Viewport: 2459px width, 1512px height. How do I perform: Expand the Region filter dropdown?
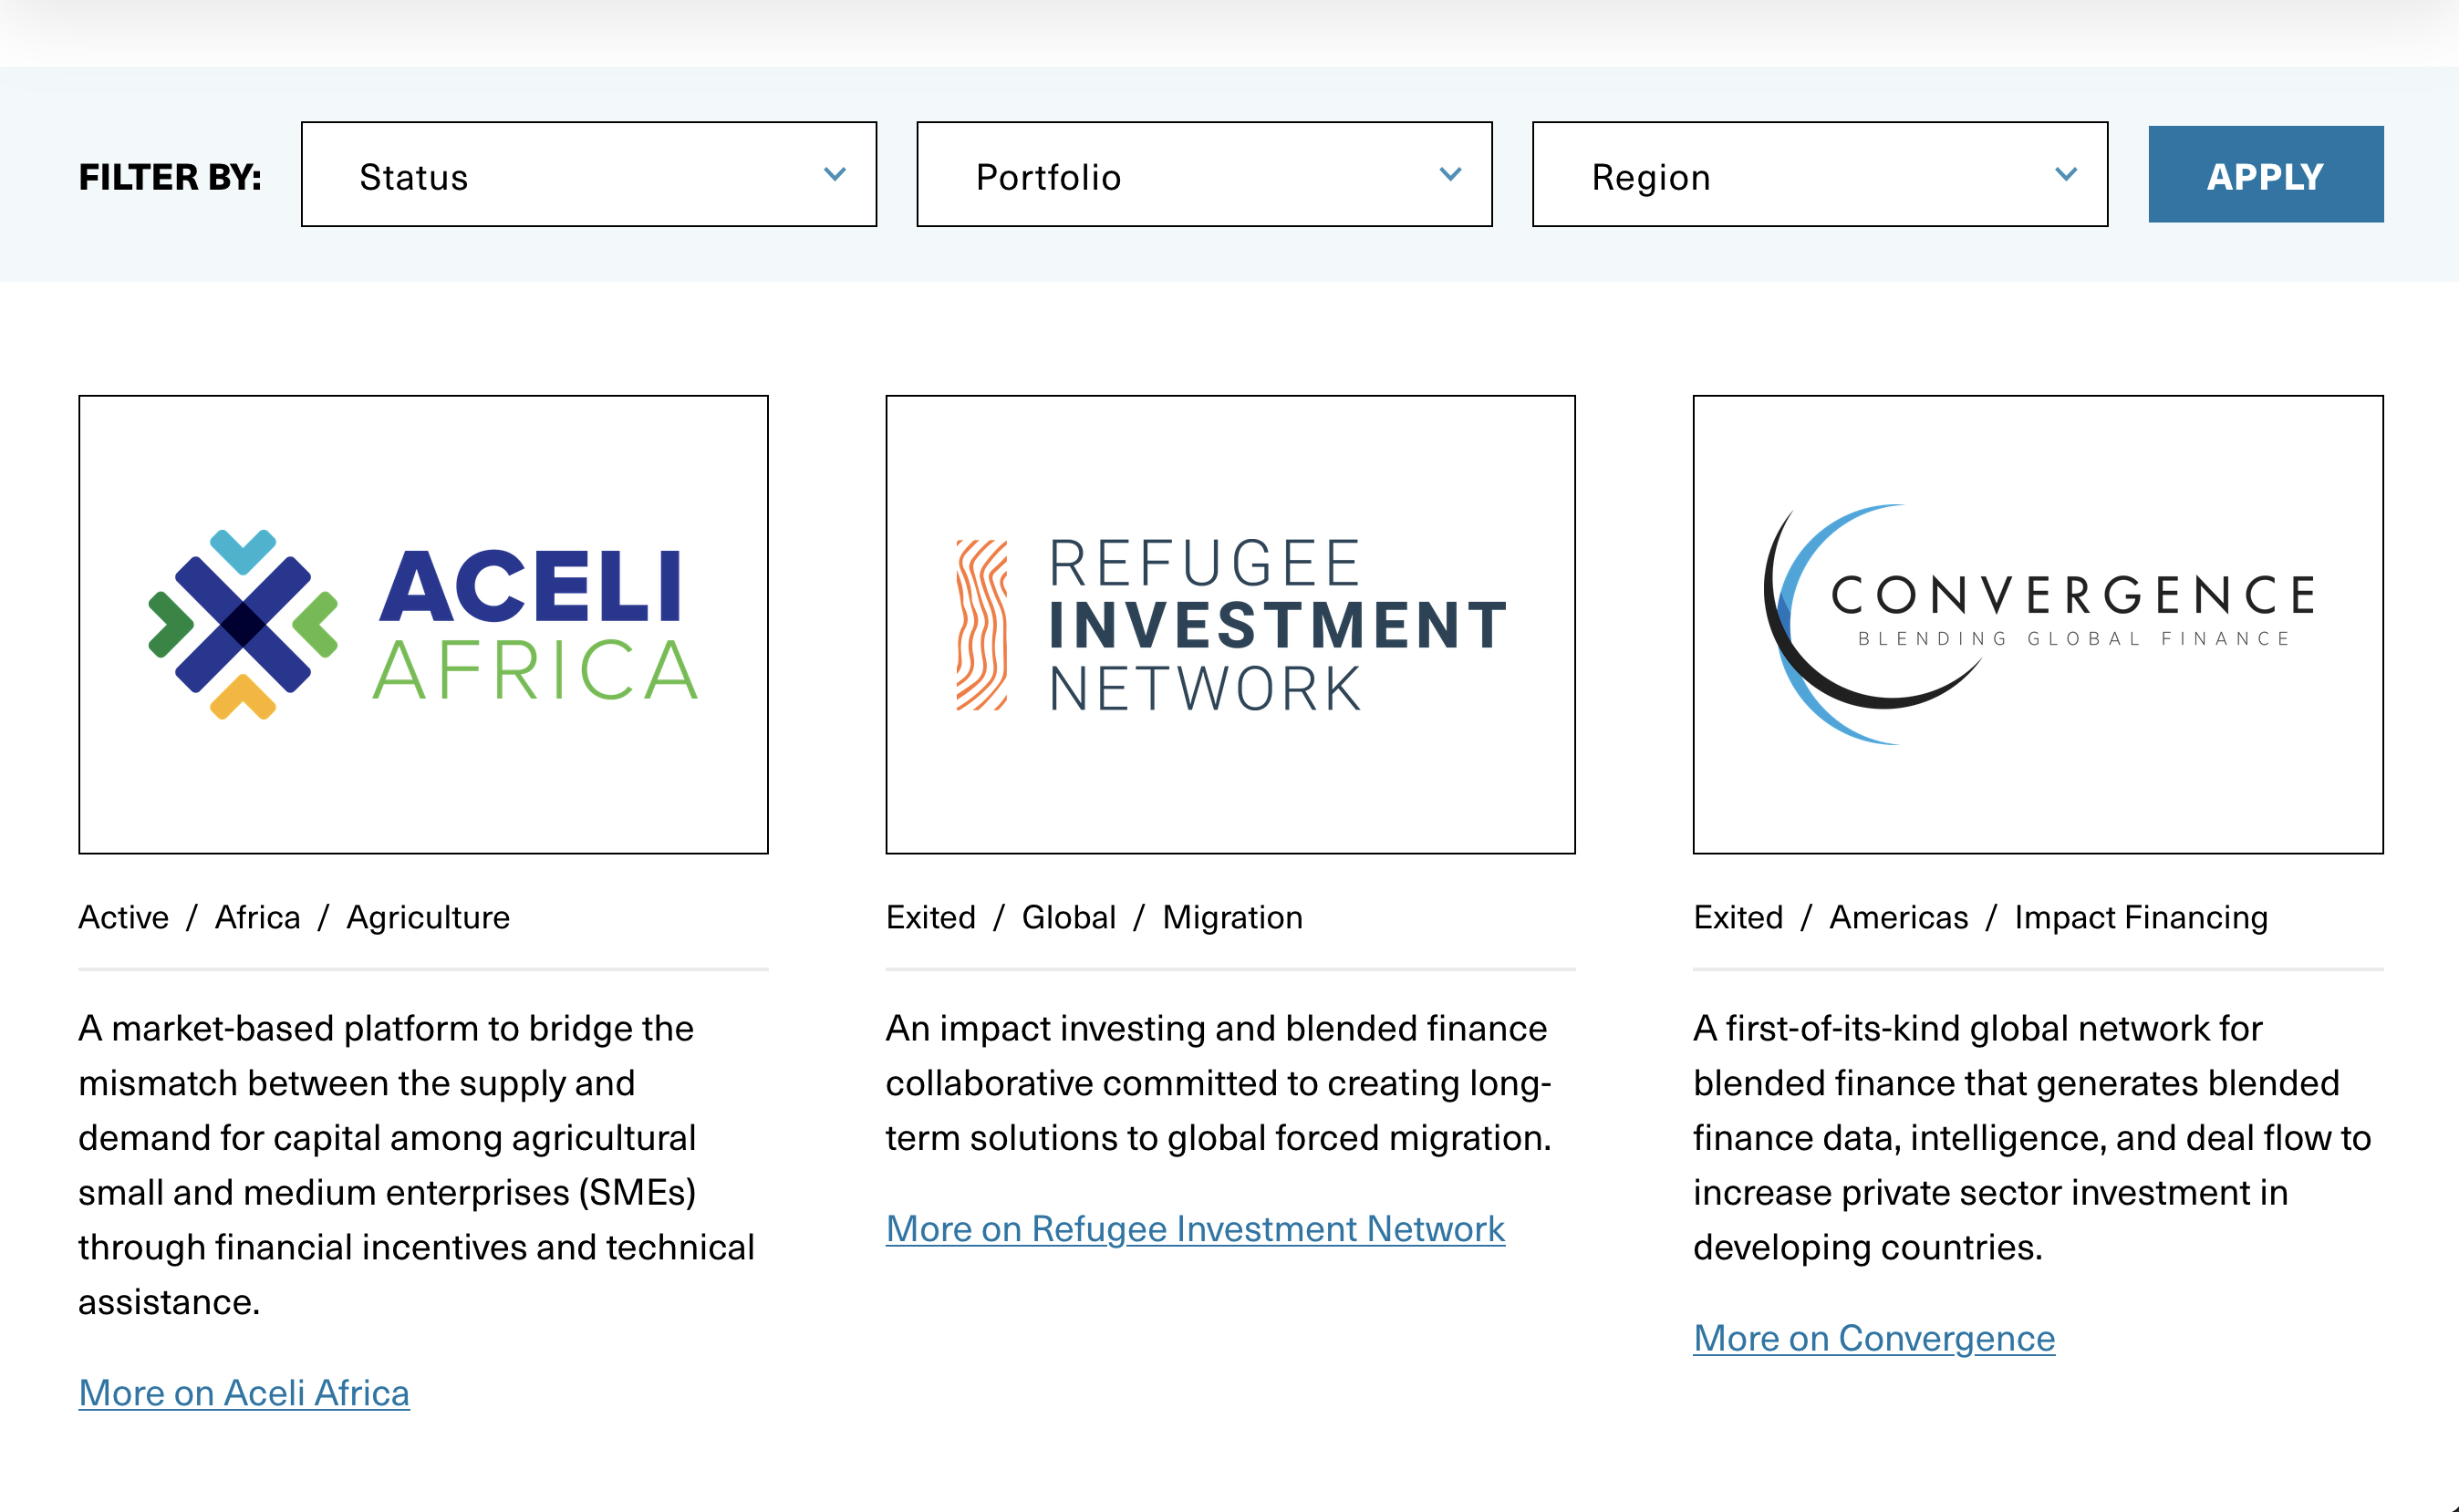(x=1819, y=175)
